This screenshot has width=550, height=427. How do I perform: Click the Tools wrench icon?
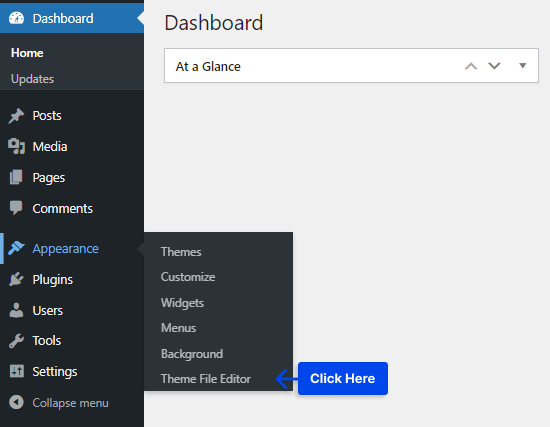16,341
